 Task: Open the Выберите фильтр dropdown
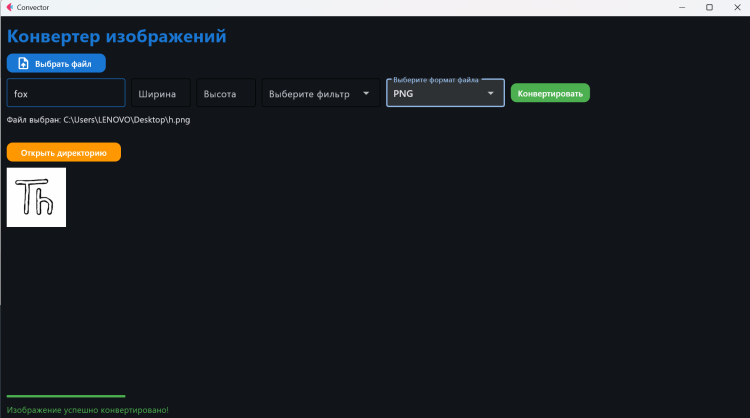(x=310, y=93)
